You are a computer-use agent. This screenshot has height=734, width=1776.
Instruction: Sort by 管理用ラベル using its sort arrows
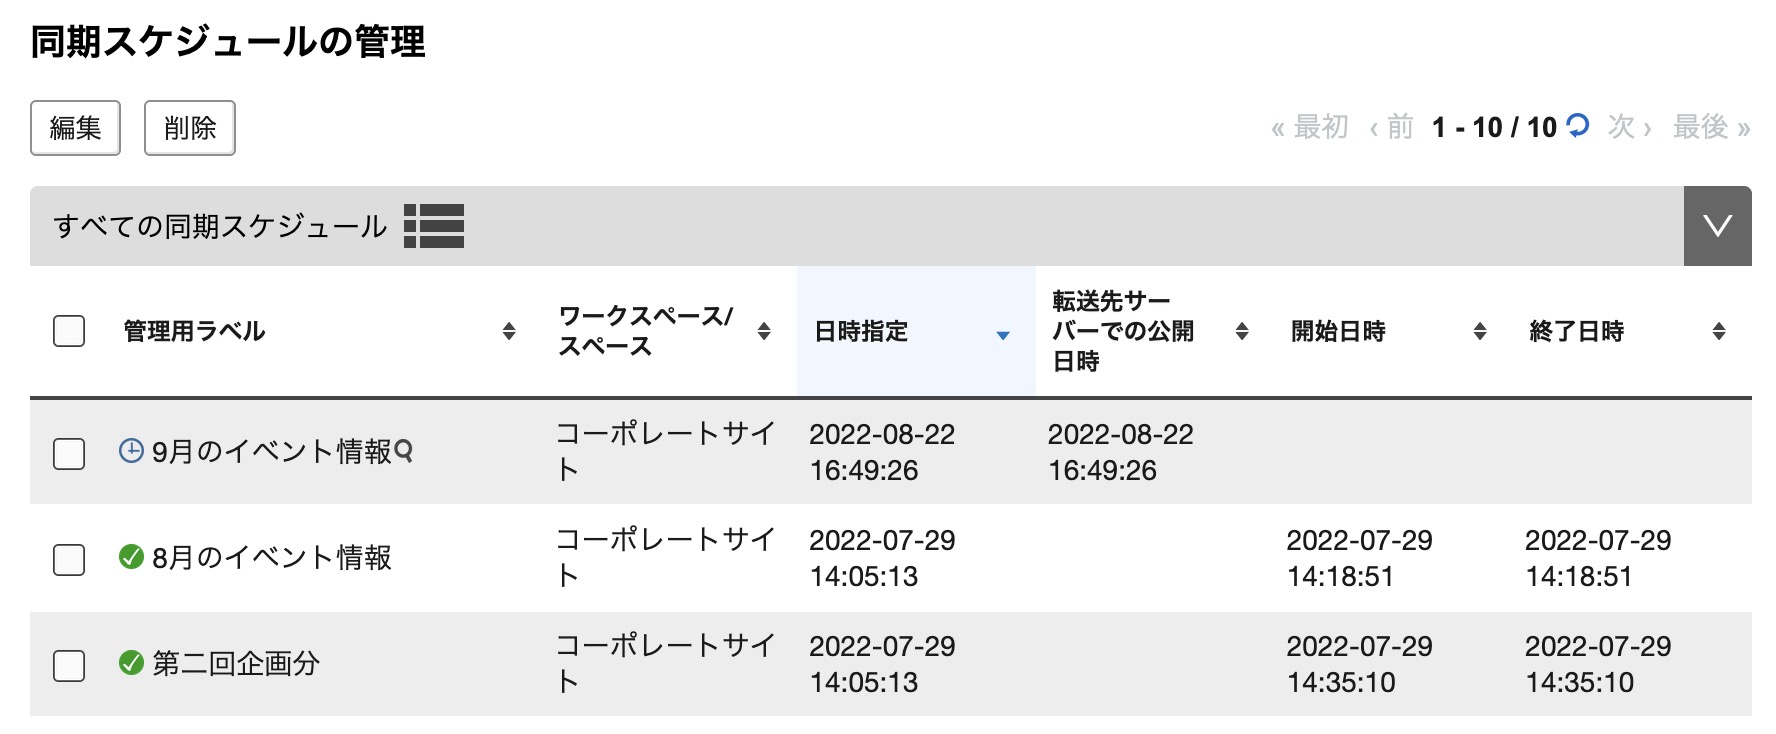pos(509,331)
